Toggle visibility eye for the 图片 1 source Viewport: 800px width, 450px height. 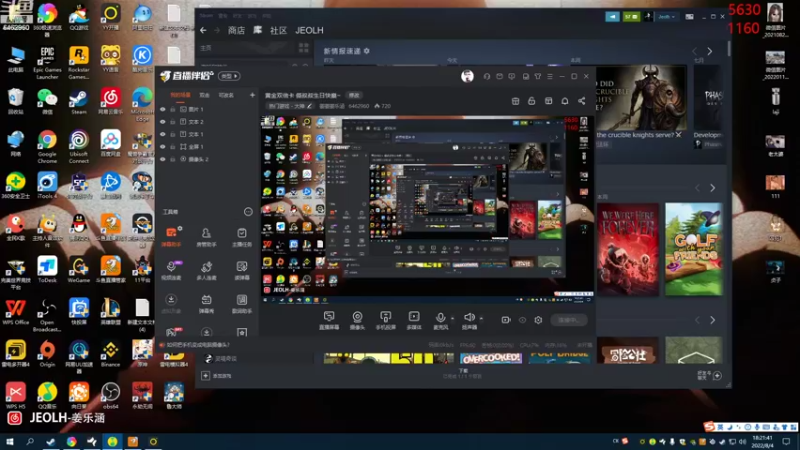pyautogui.click(x=163, y=109)
